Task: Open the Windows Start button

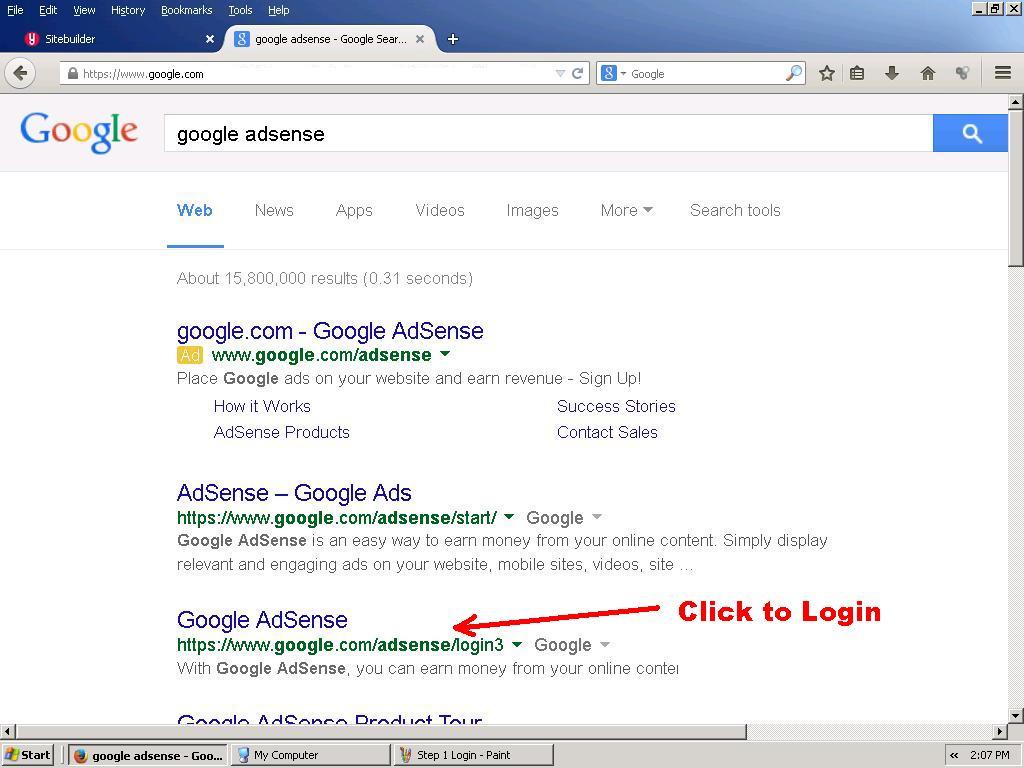Action: pyautogui.click(x=28, y=755)
